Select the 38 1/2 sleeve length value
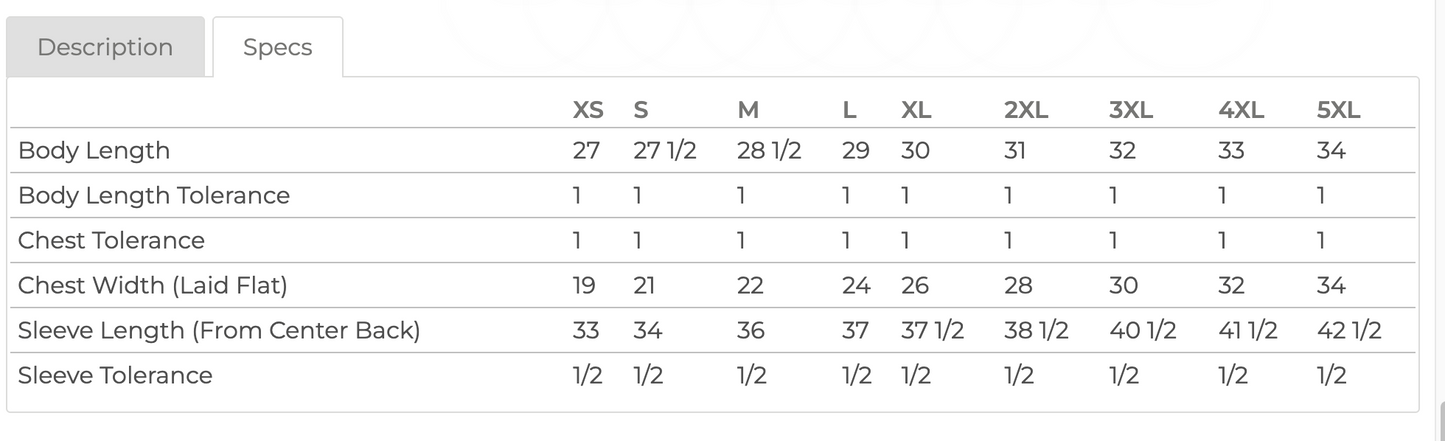This screenshot has width=1445, height=441. [x=1036, y=330]
